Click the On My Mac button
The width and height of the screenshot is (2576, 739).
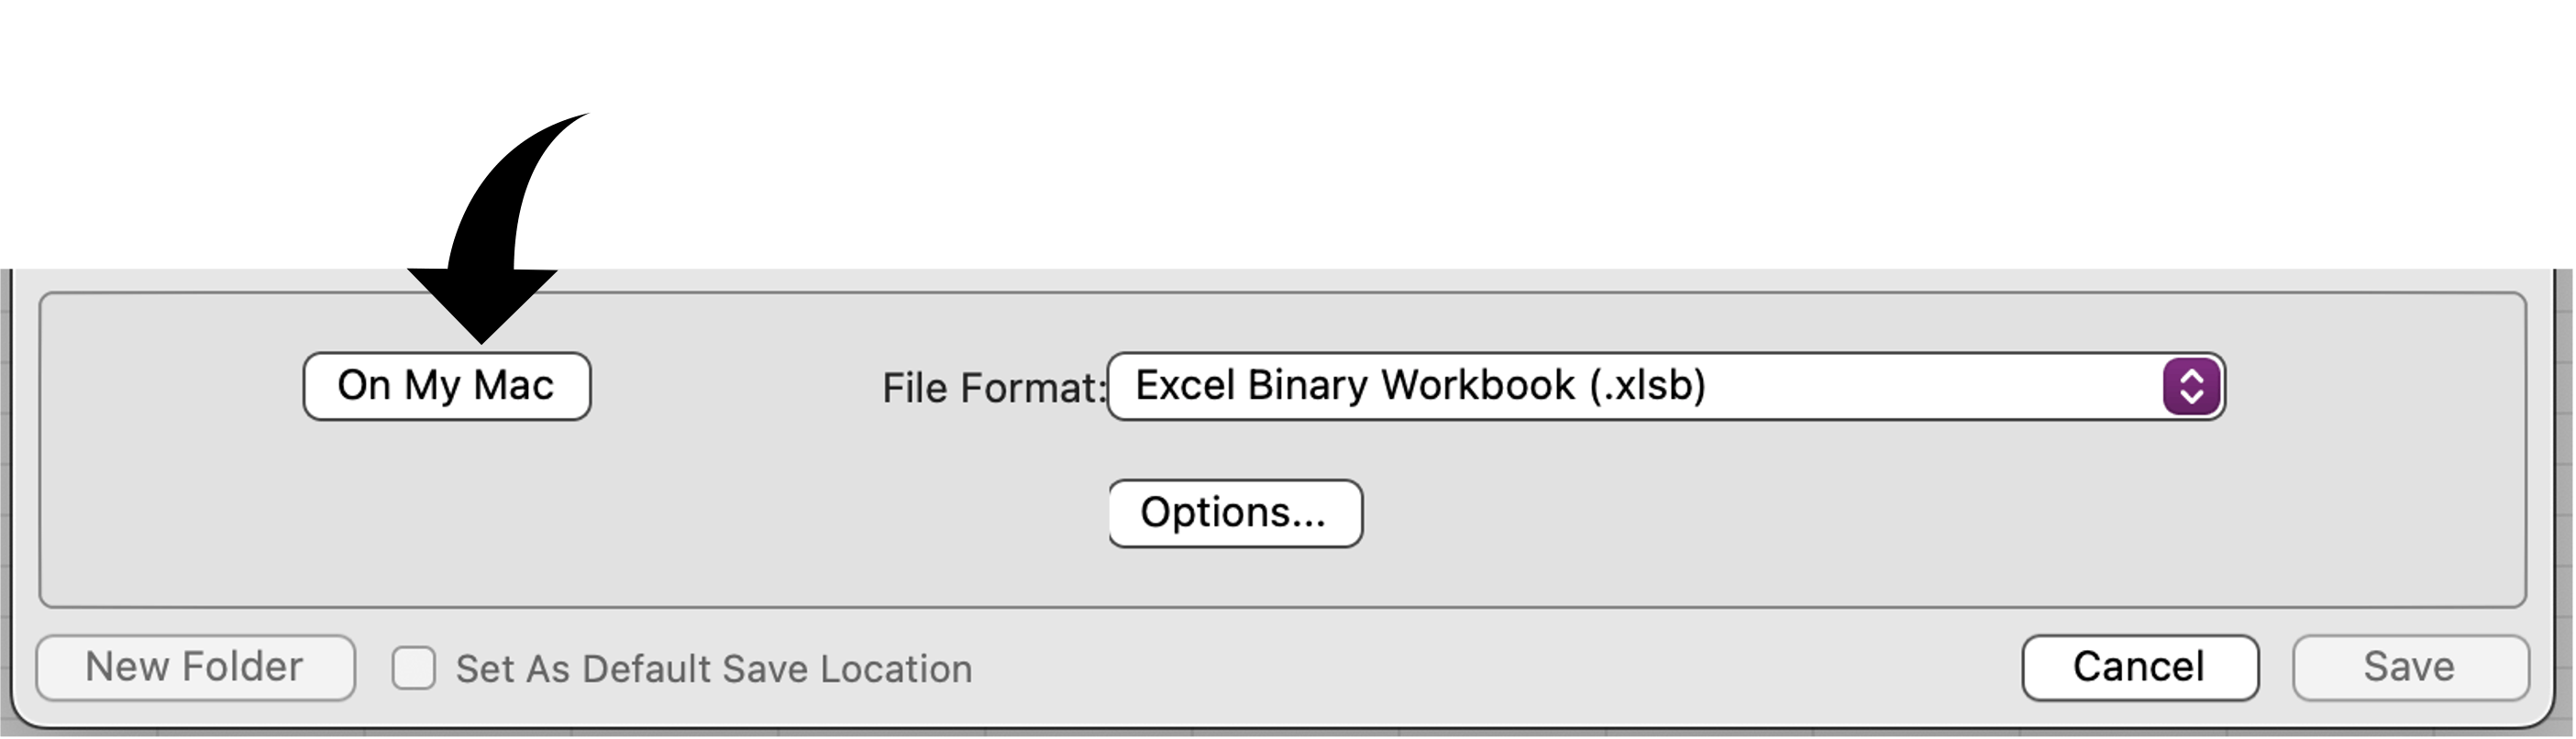click(x=447, y=386)
